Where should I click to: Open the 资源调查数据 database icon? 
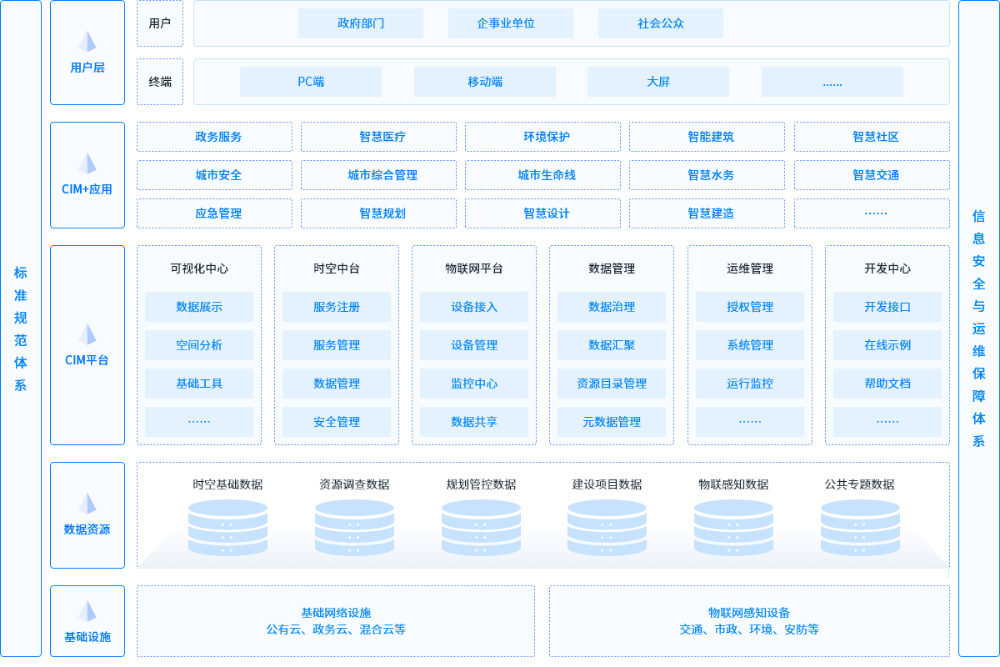point(355,527)
